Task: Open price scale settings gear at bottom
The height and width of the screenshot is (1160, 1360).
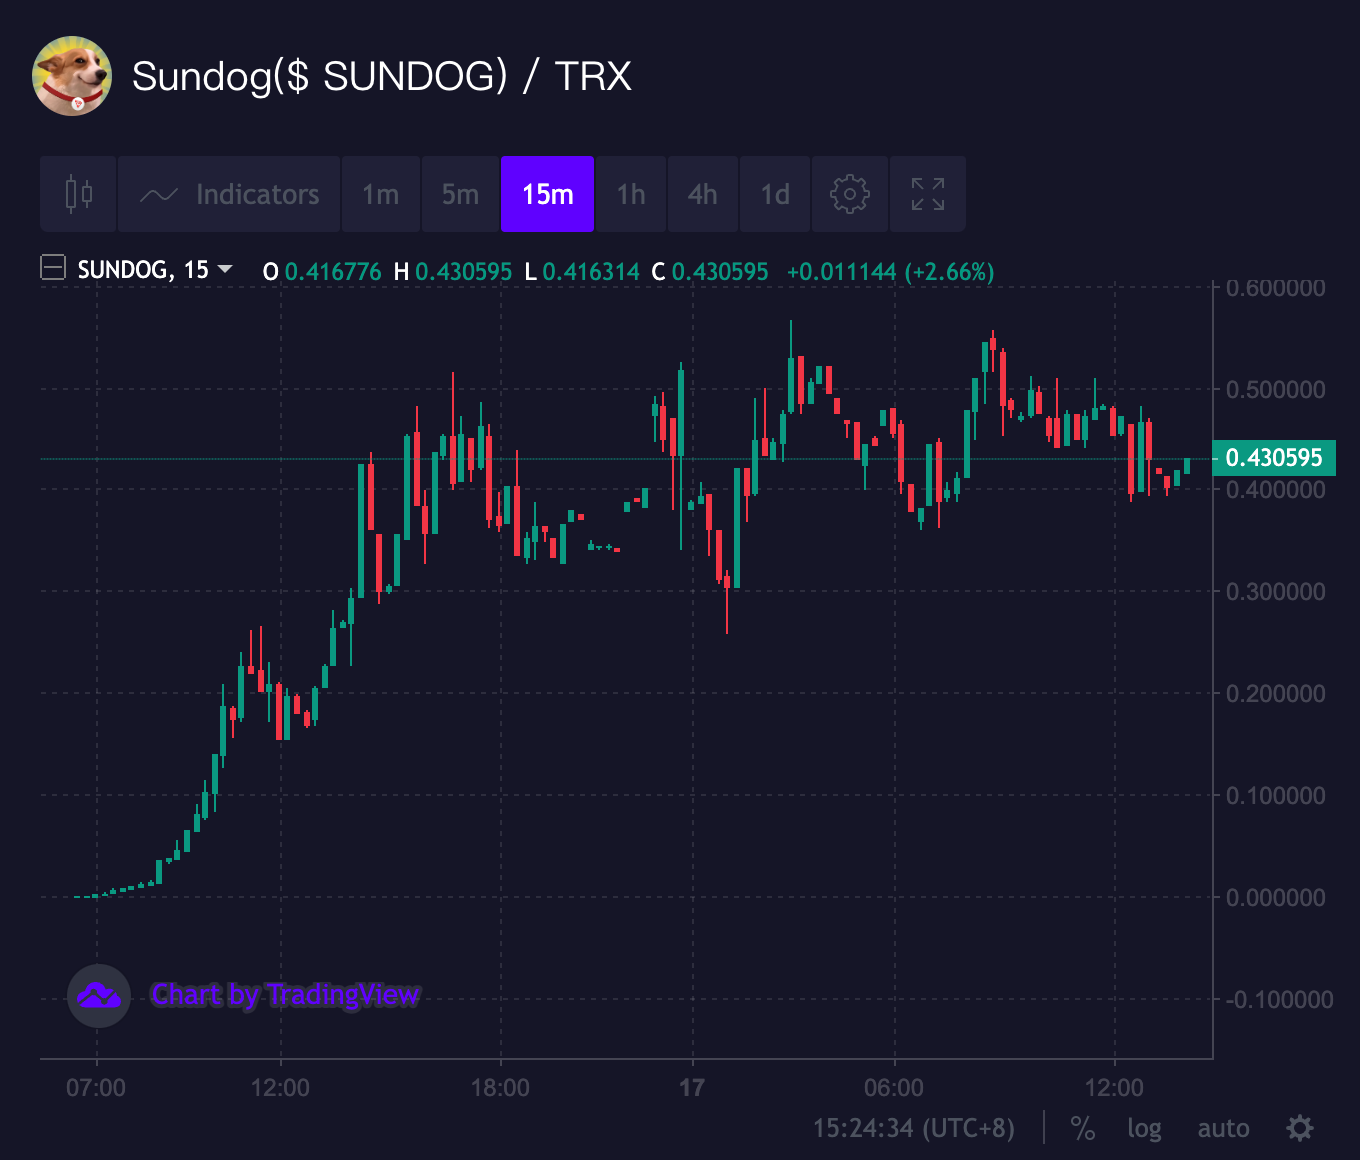Action: (1300, 1128)
